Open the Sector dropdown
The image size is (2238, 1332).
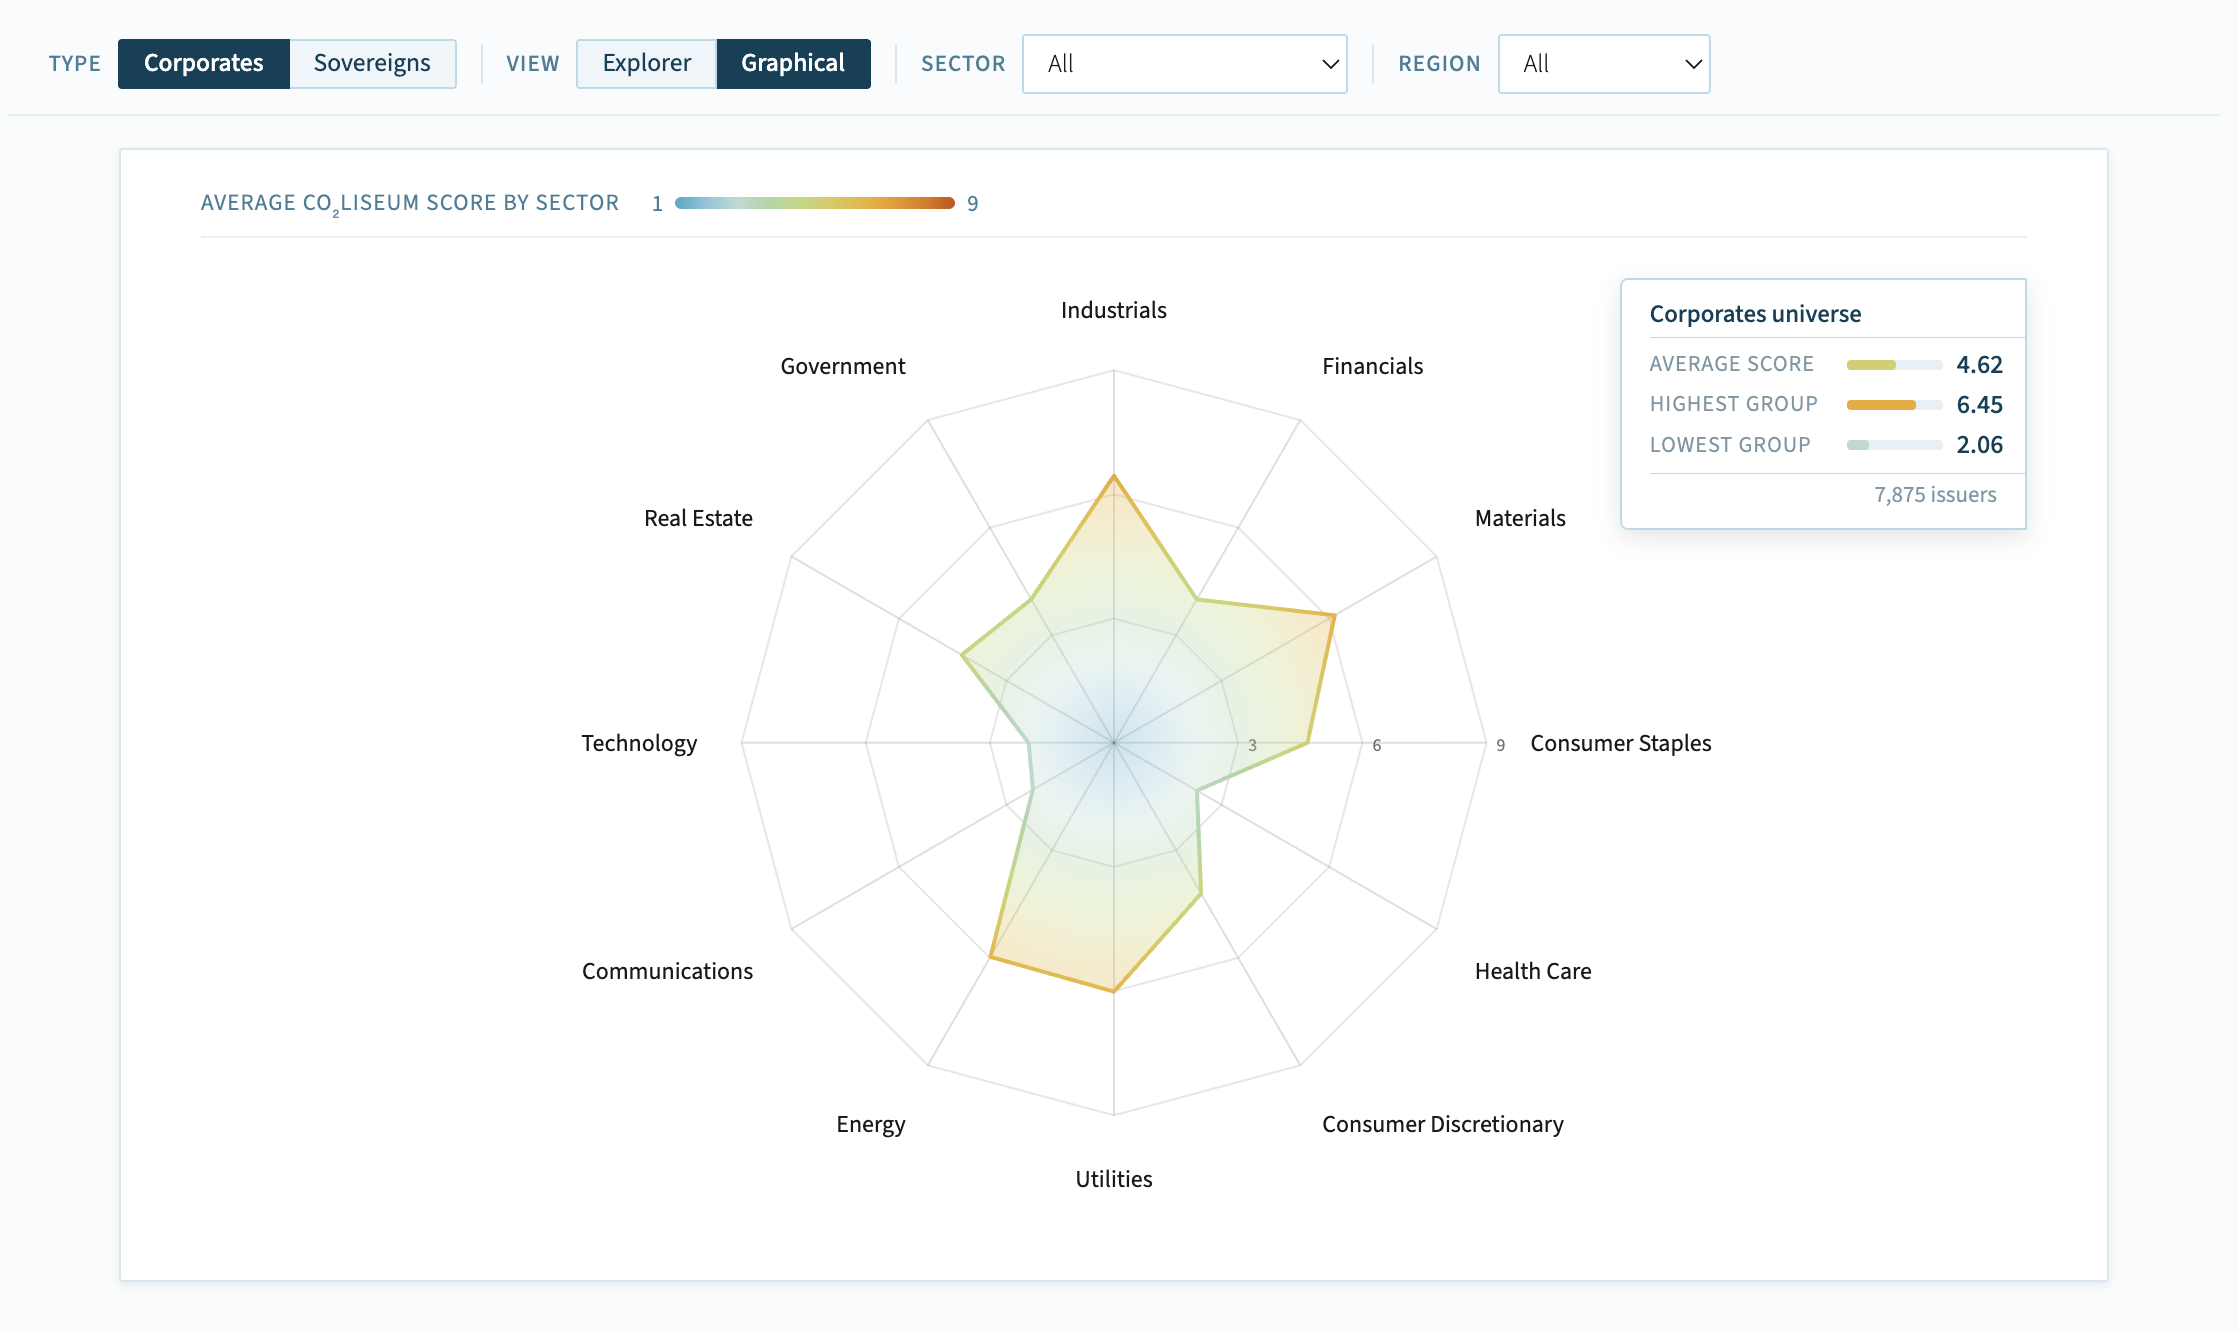[x=1183, y=64]
